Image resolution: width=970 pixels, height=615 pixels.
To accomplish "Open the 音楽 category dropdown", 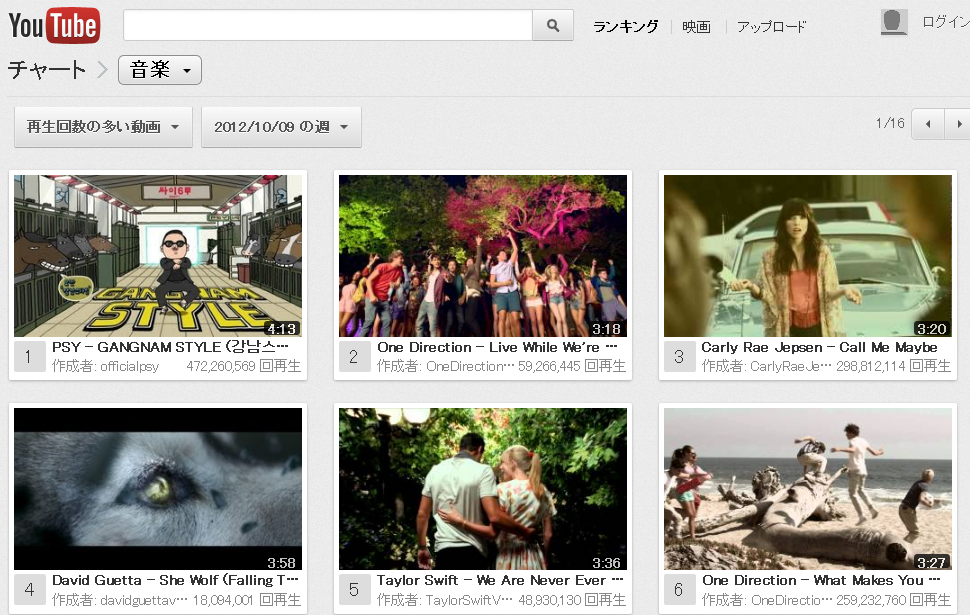I will click(x=160, y=70).
